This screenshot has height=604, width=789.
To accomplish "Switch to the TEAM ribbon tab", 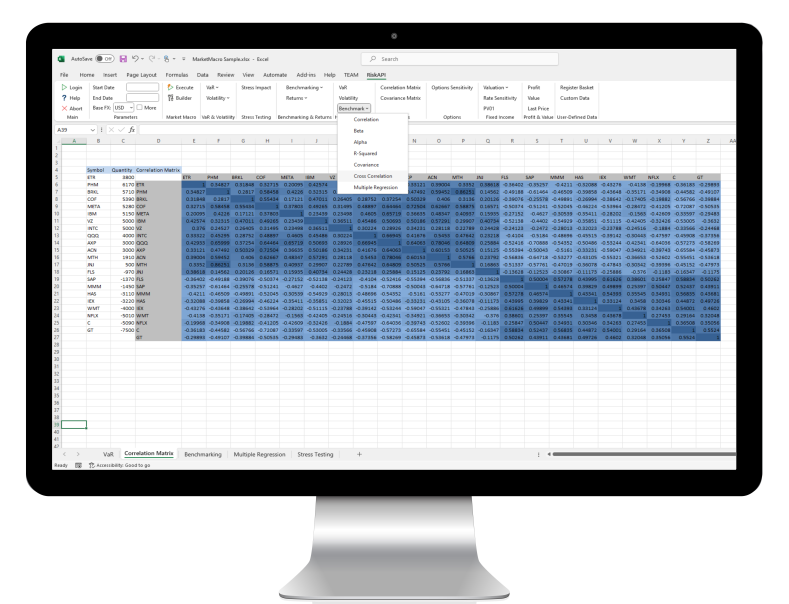I will [351, 75].
